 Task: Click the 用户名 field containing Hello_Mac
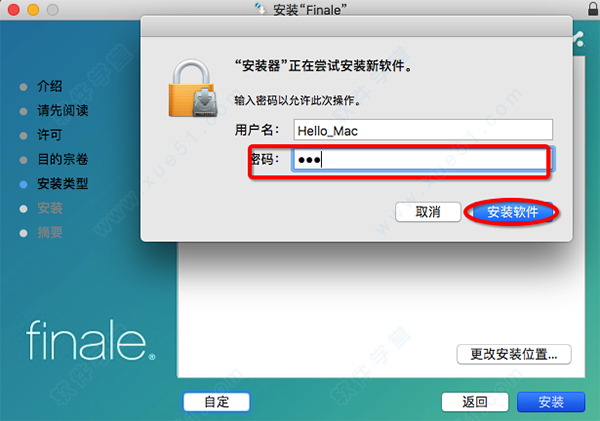click(x=423, y=130)
